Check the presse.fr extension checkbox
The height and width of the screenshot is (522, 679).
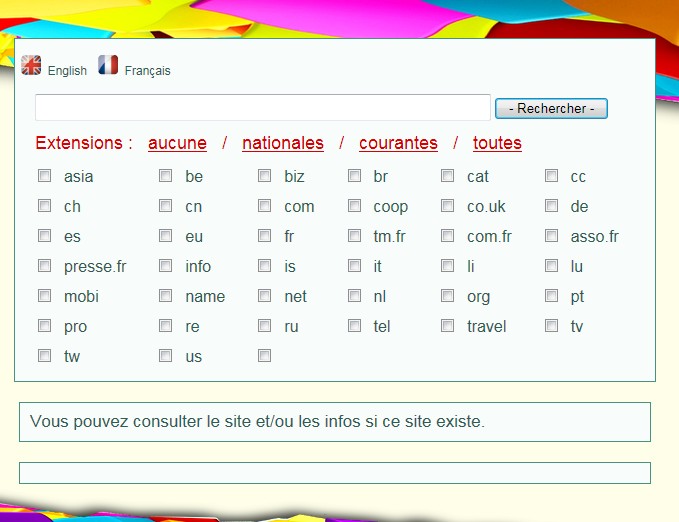pyautogui.click(x=44, y=266)
